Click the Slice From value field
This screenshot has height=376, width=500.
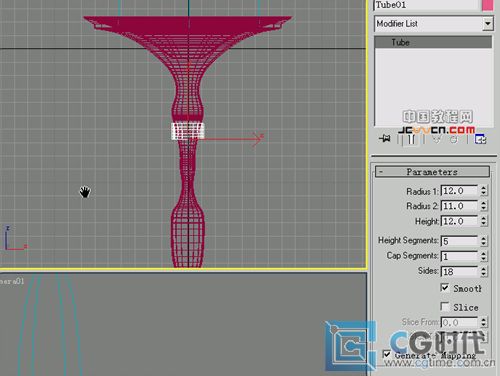point(459,322)
